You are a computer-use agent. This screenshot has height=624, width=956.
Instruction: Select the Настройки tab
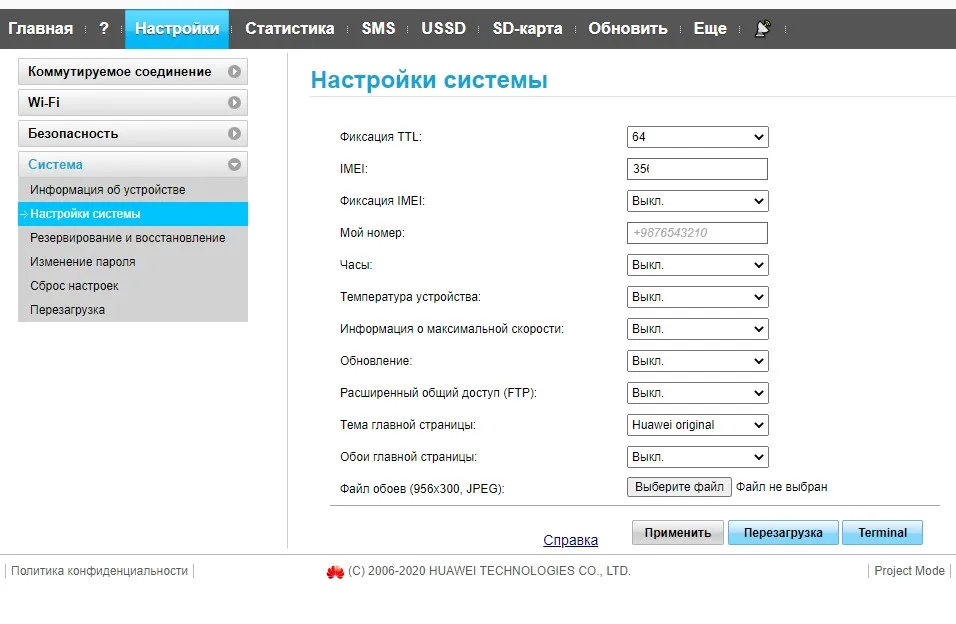pyautogui.click(x=177, y=29)
